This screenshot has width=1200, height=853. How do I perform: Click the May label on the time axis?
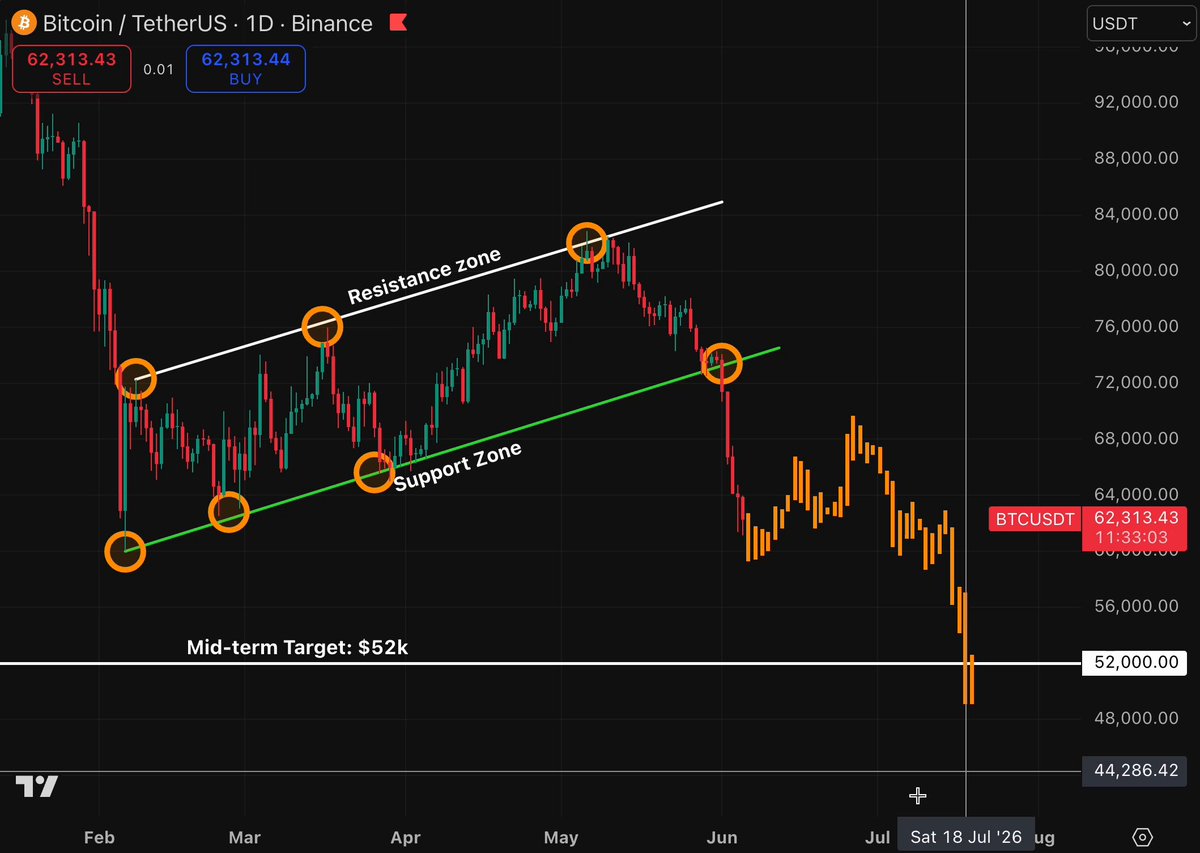pos(559,836)
